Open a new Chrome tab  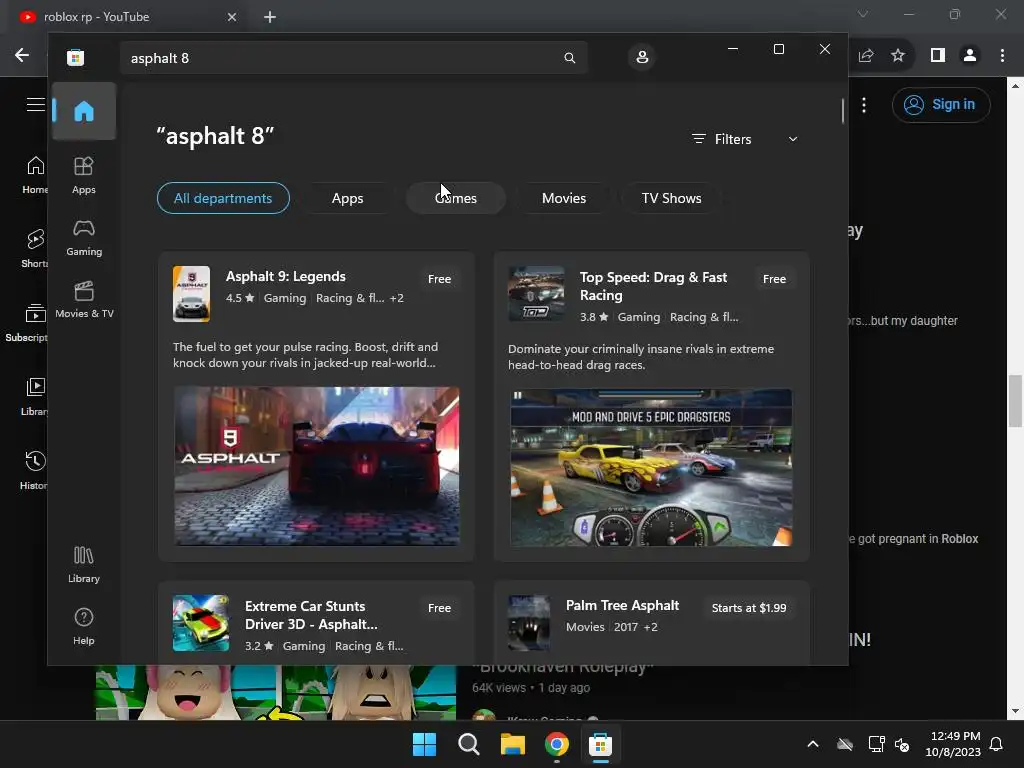click(x=270, y=17)
